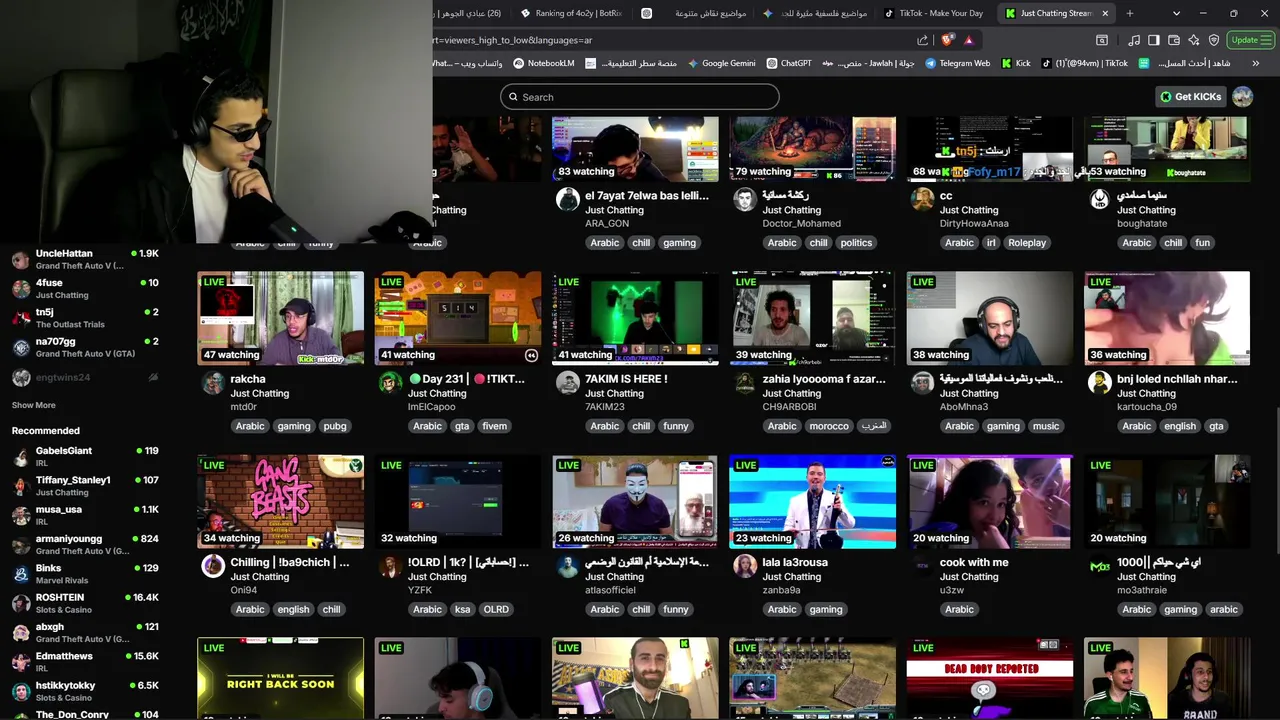Open the Brave wallet icon
1280x720 pixels.
[1174, 40]
